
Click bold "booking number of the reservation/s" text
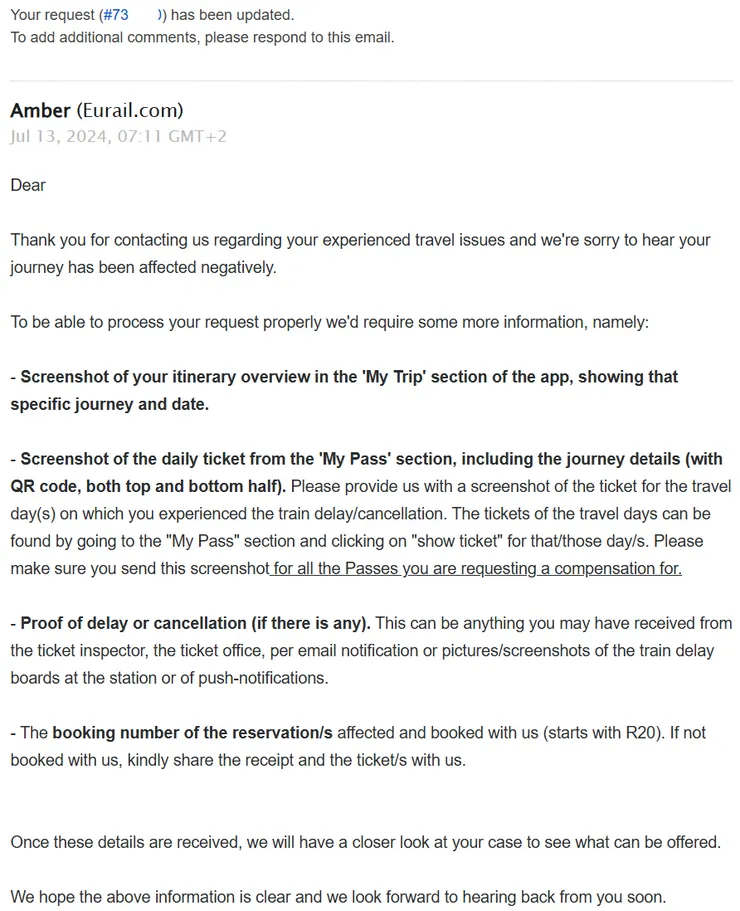click(192, 732)
